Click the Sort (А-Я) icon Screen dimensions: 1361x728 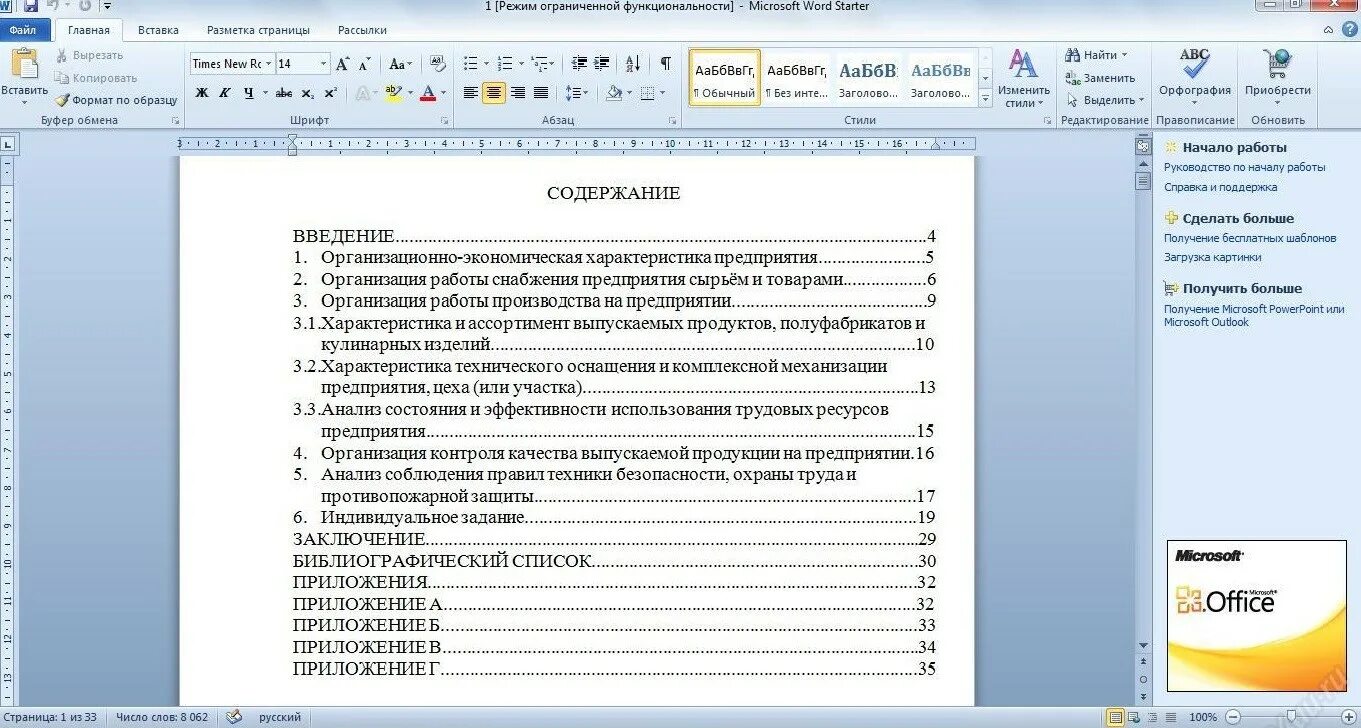point(633,64)
